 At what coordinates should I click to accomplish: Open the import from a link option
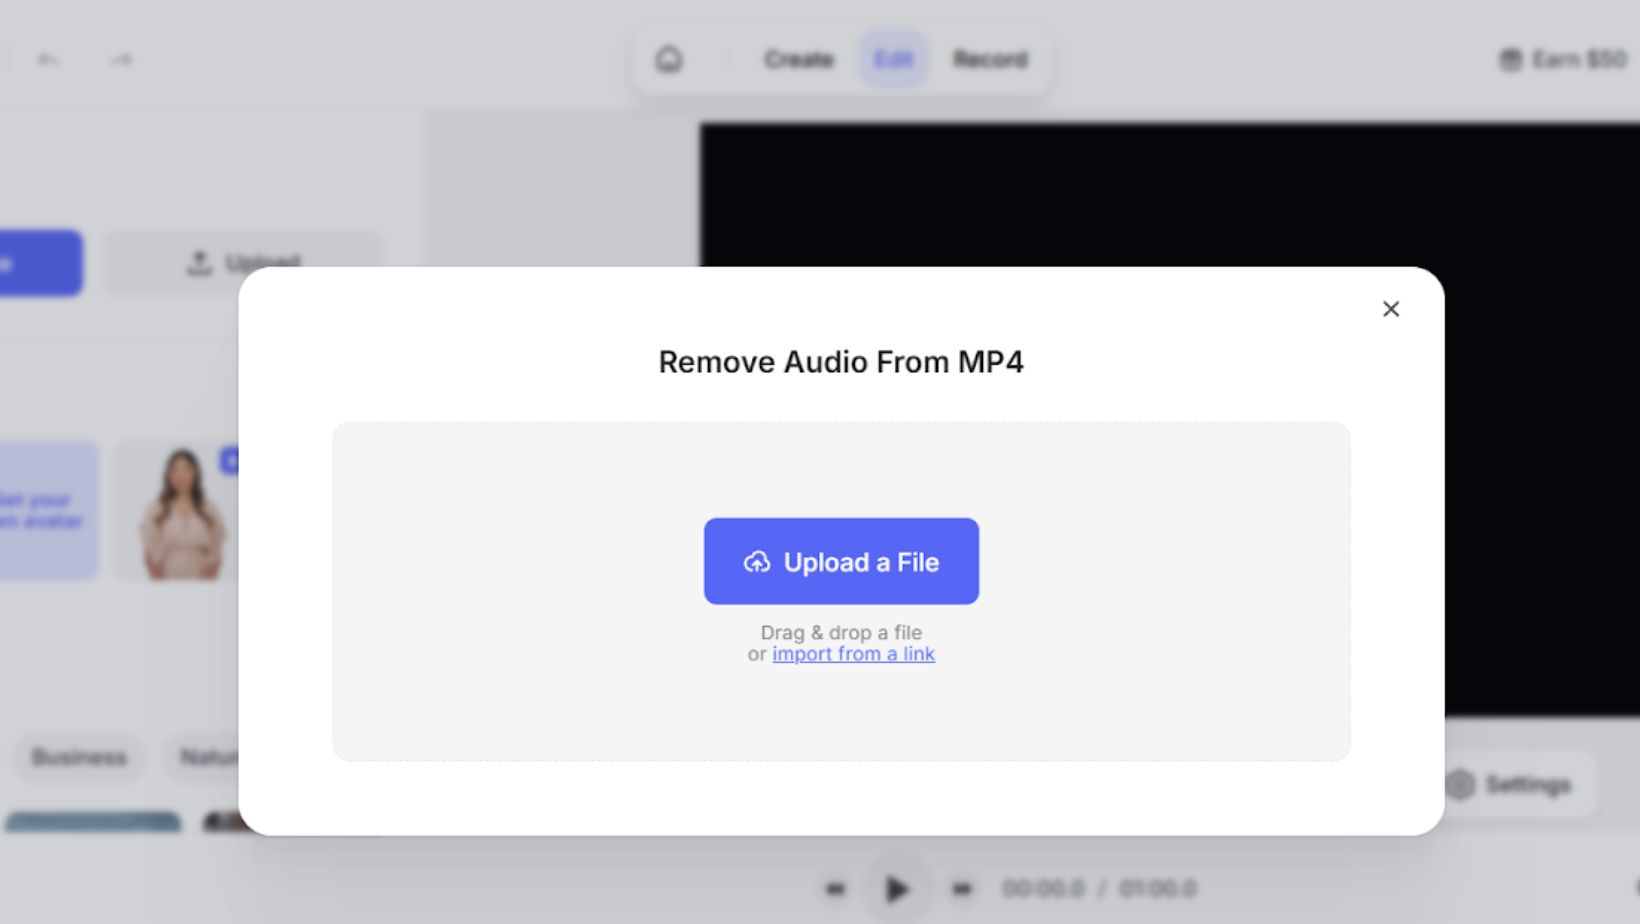coord(853,654)
